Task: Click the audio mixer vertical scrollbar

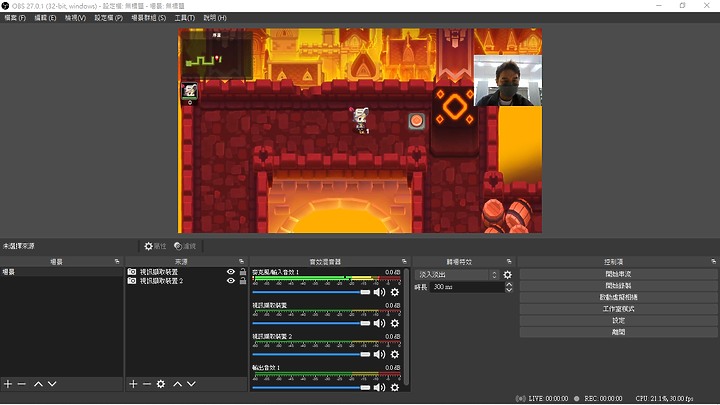Action: coord(406,327)
